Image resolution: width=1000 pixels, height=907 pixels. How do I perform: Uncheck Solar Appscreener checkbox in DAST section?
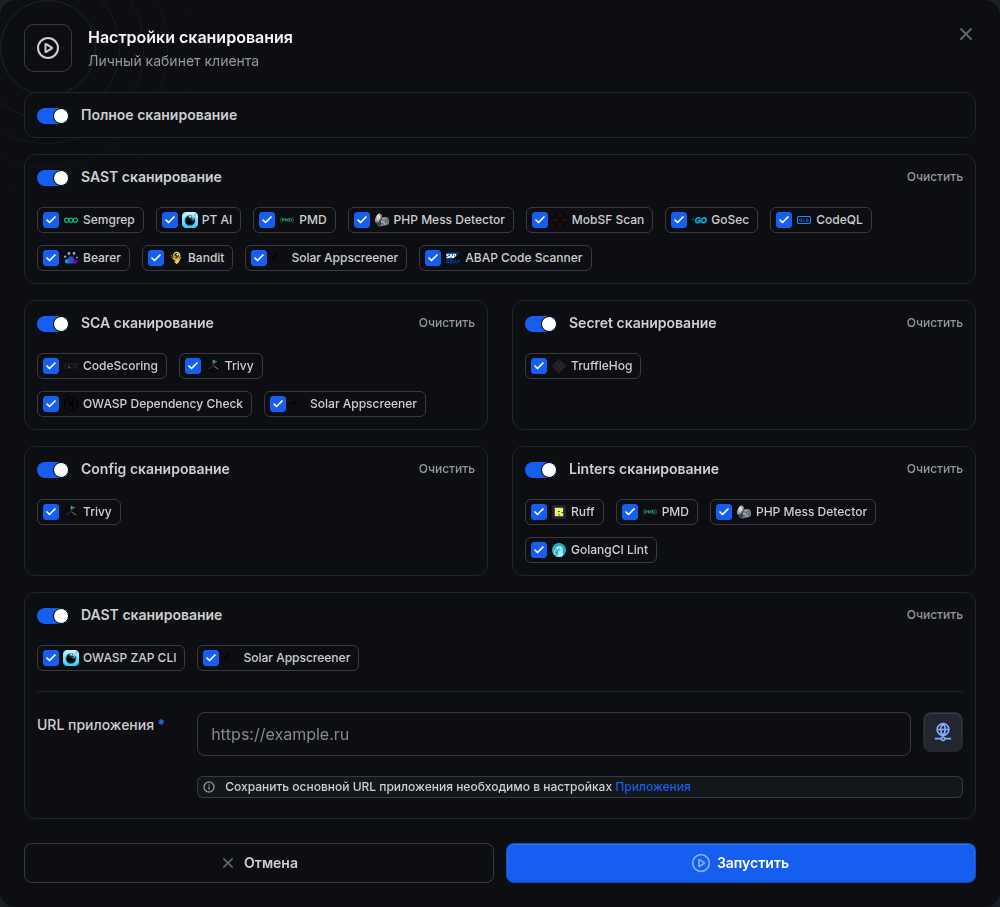click(x=211, y=658)
